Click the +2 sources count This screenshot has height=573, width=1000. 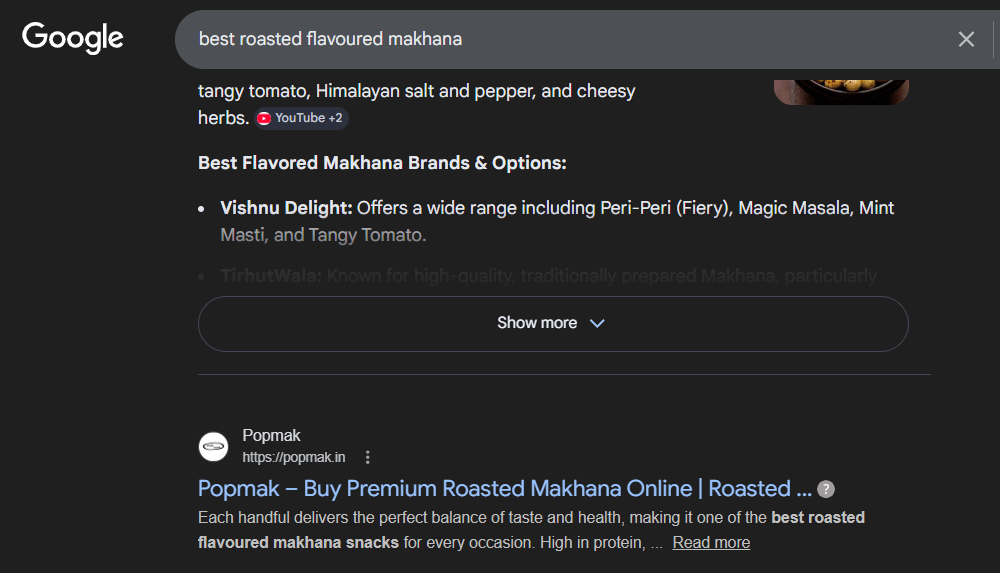[x=335, y=118]
